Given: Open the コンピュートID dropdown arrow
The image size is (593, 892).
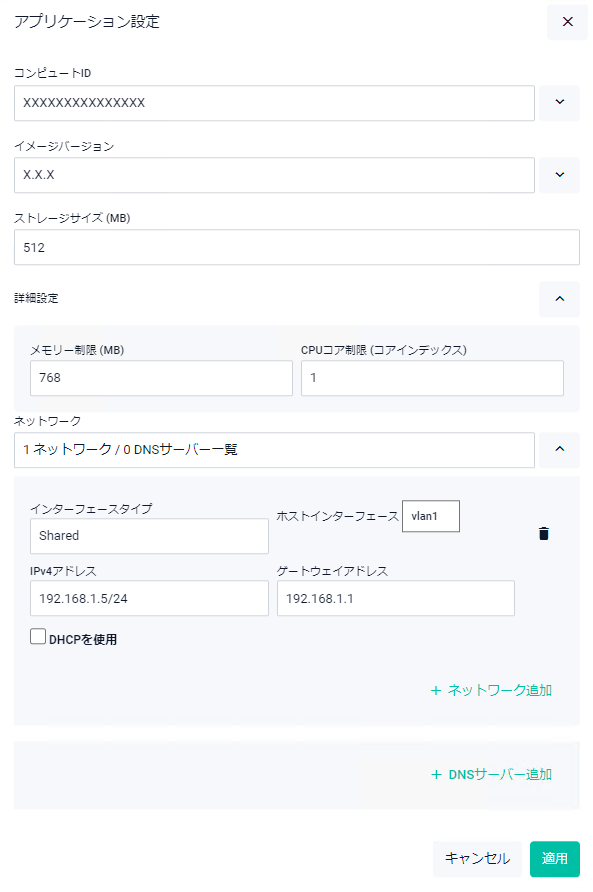Looking at the screenshot, I should [x=559, y=102].
